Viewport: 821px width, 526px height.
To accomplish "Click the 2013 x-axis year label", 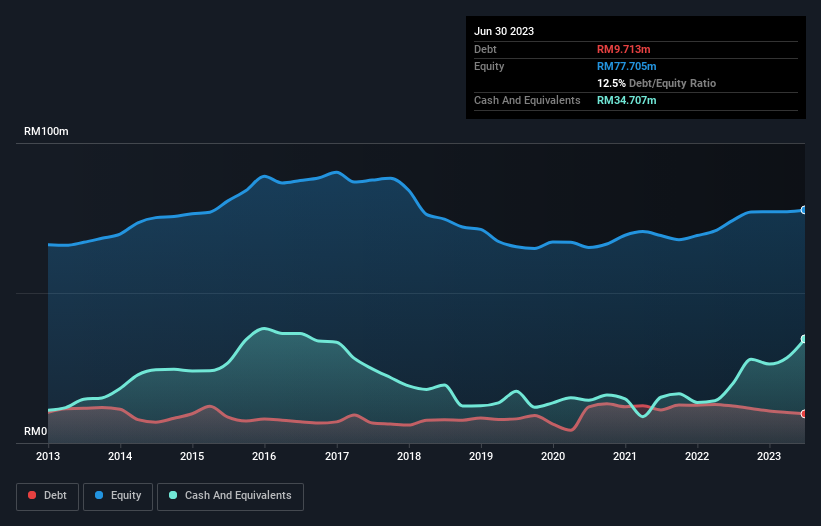I will click(x=48, y=457).
